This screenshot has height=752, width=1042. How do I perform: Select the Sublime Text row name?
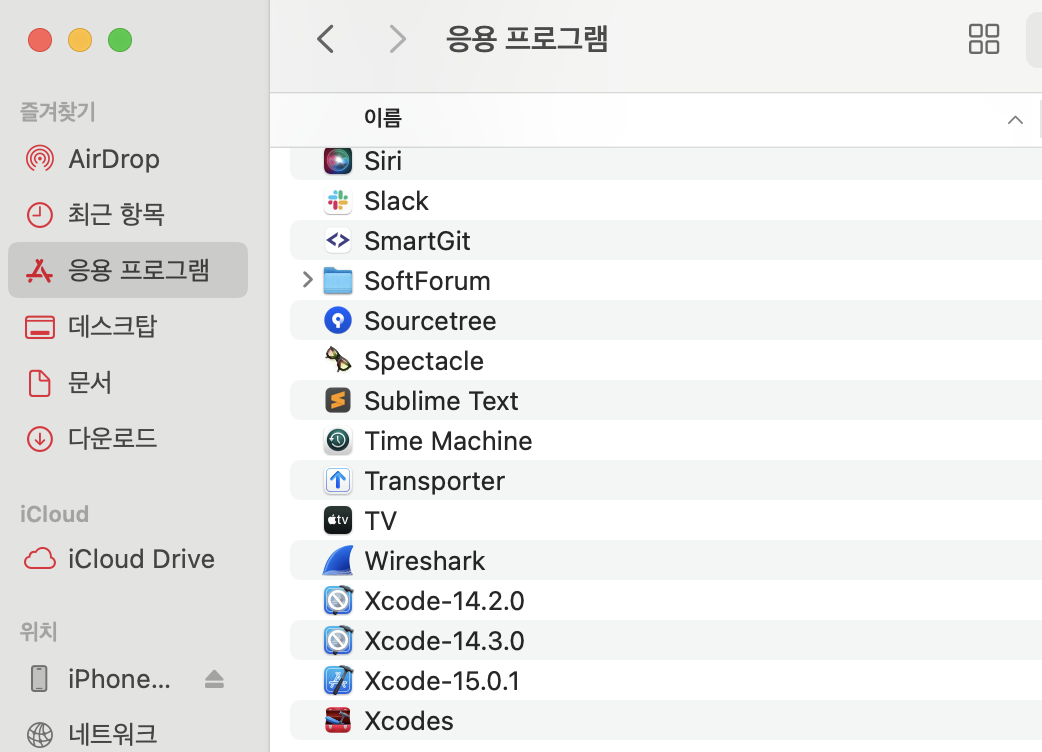441,401
